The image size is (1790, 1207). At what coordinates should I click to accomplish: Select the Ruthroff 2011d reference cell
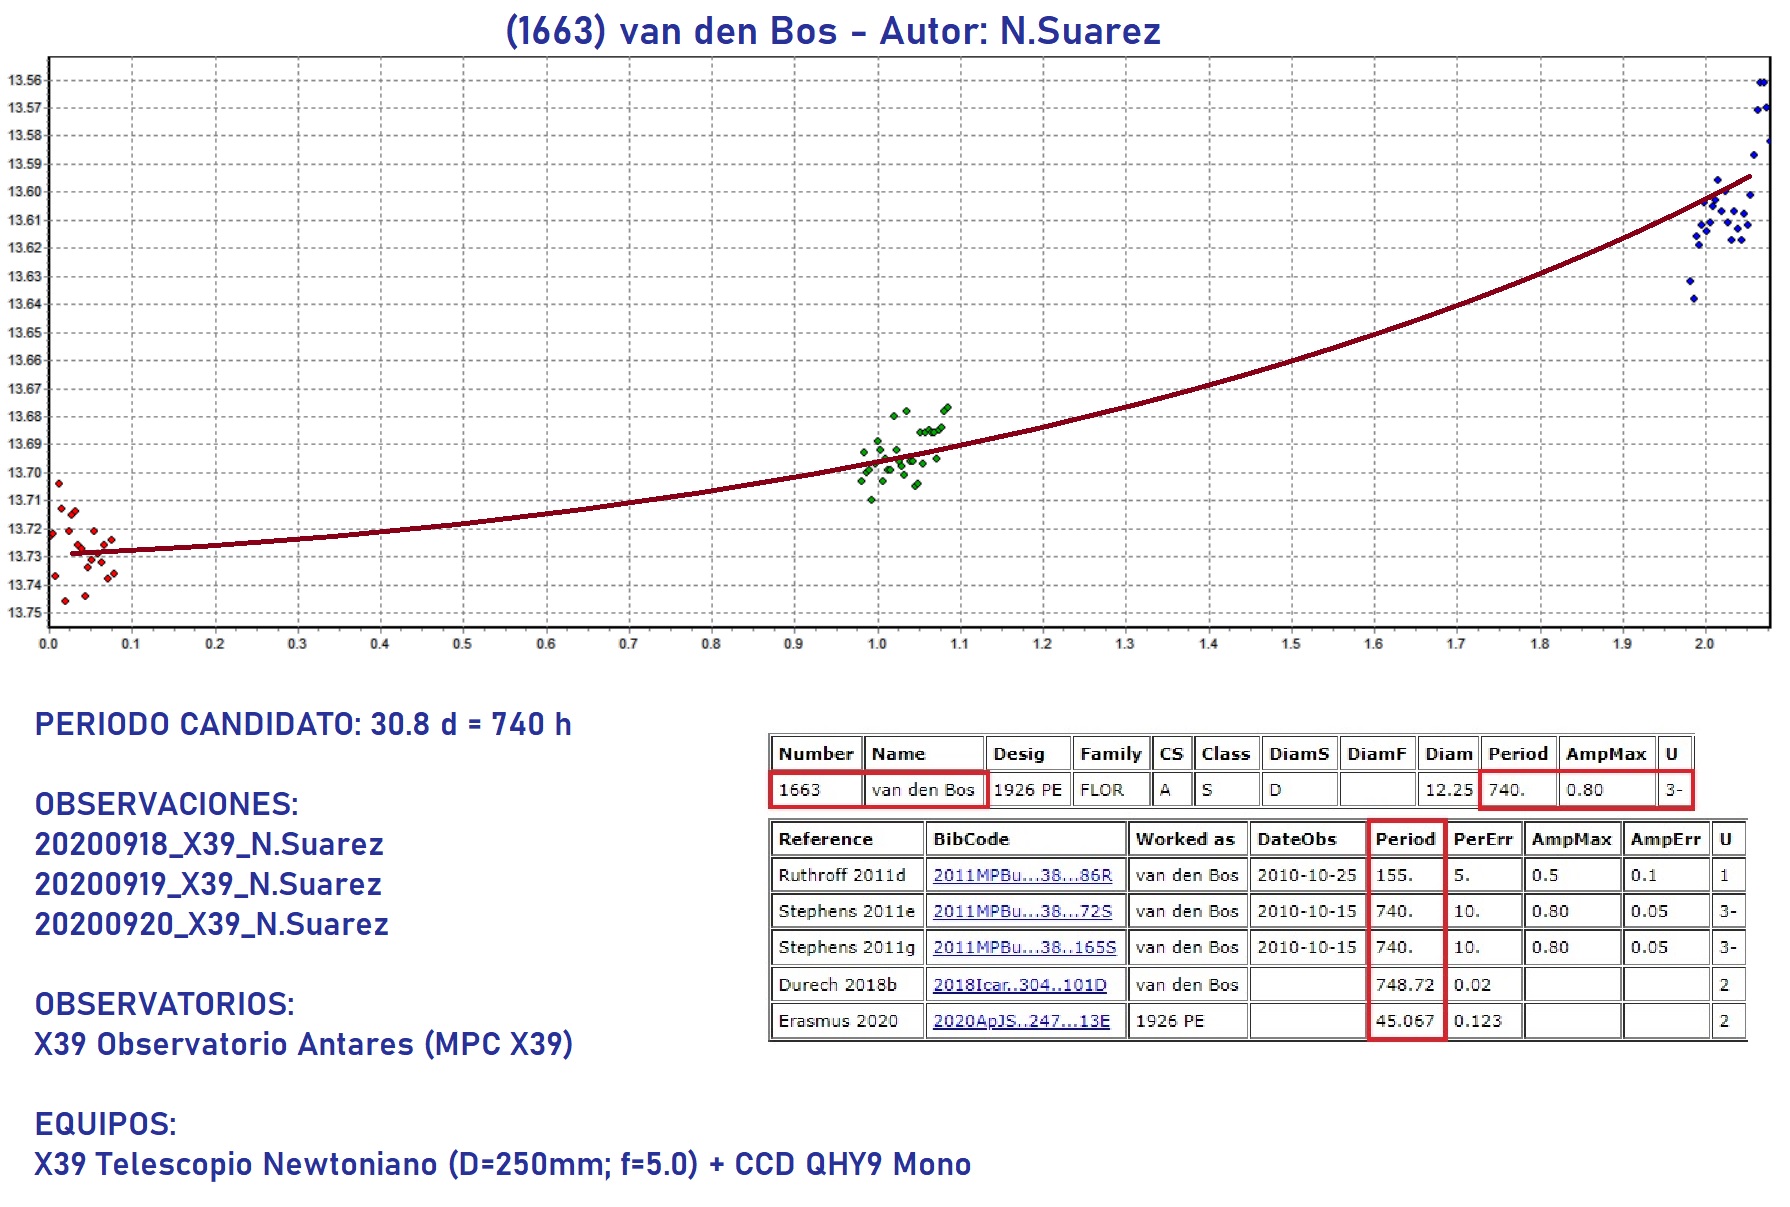[x=842, y=875]
